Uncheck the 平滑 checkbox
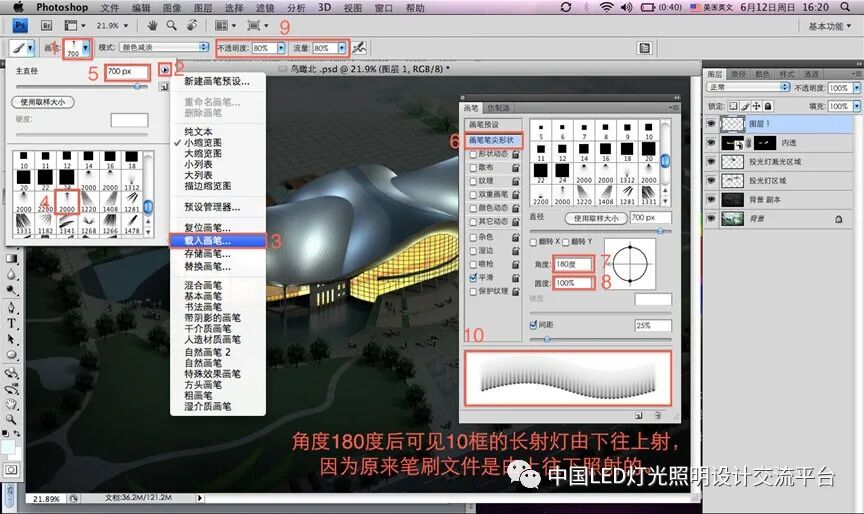 [x=473, y=278]
